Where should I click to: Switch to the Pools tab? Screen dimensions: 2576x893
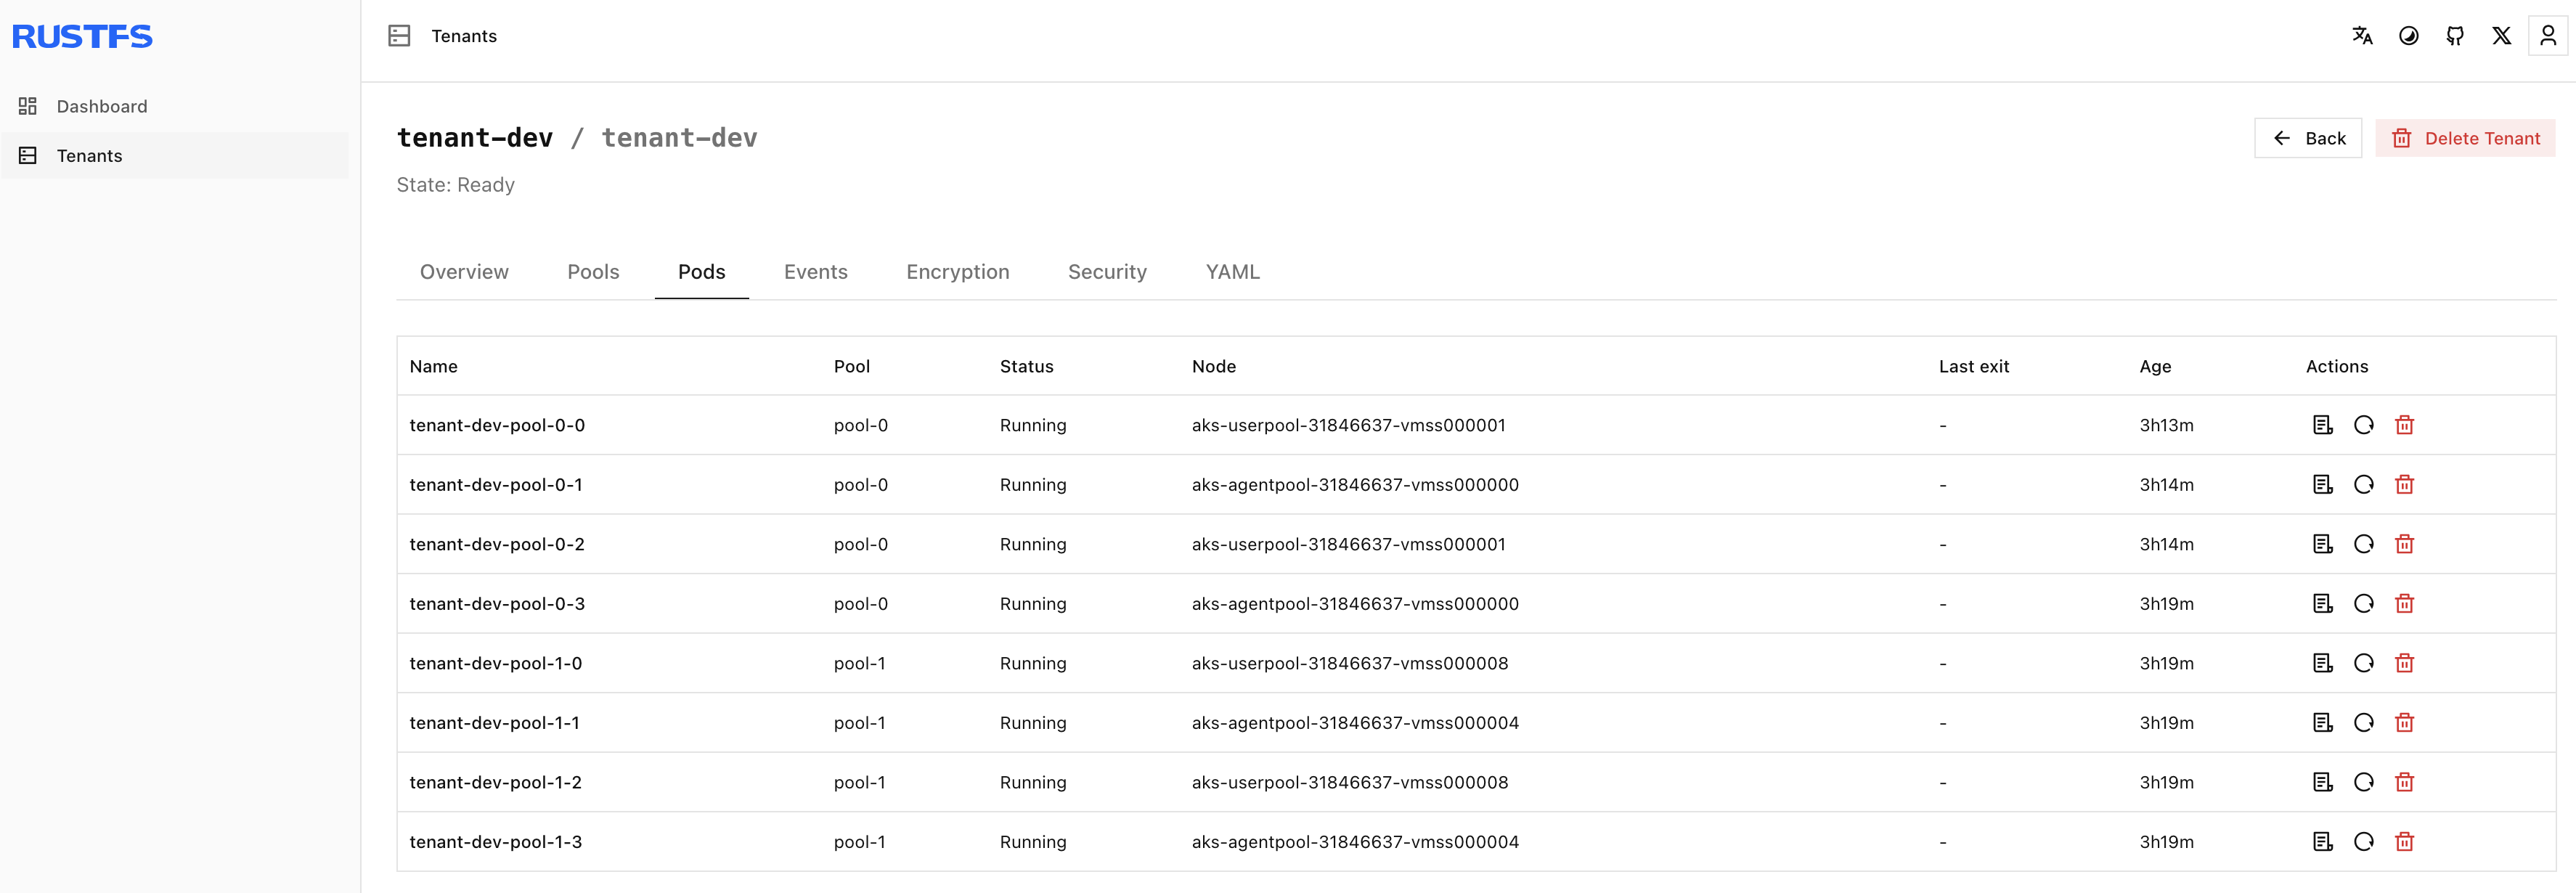point(593,272)
